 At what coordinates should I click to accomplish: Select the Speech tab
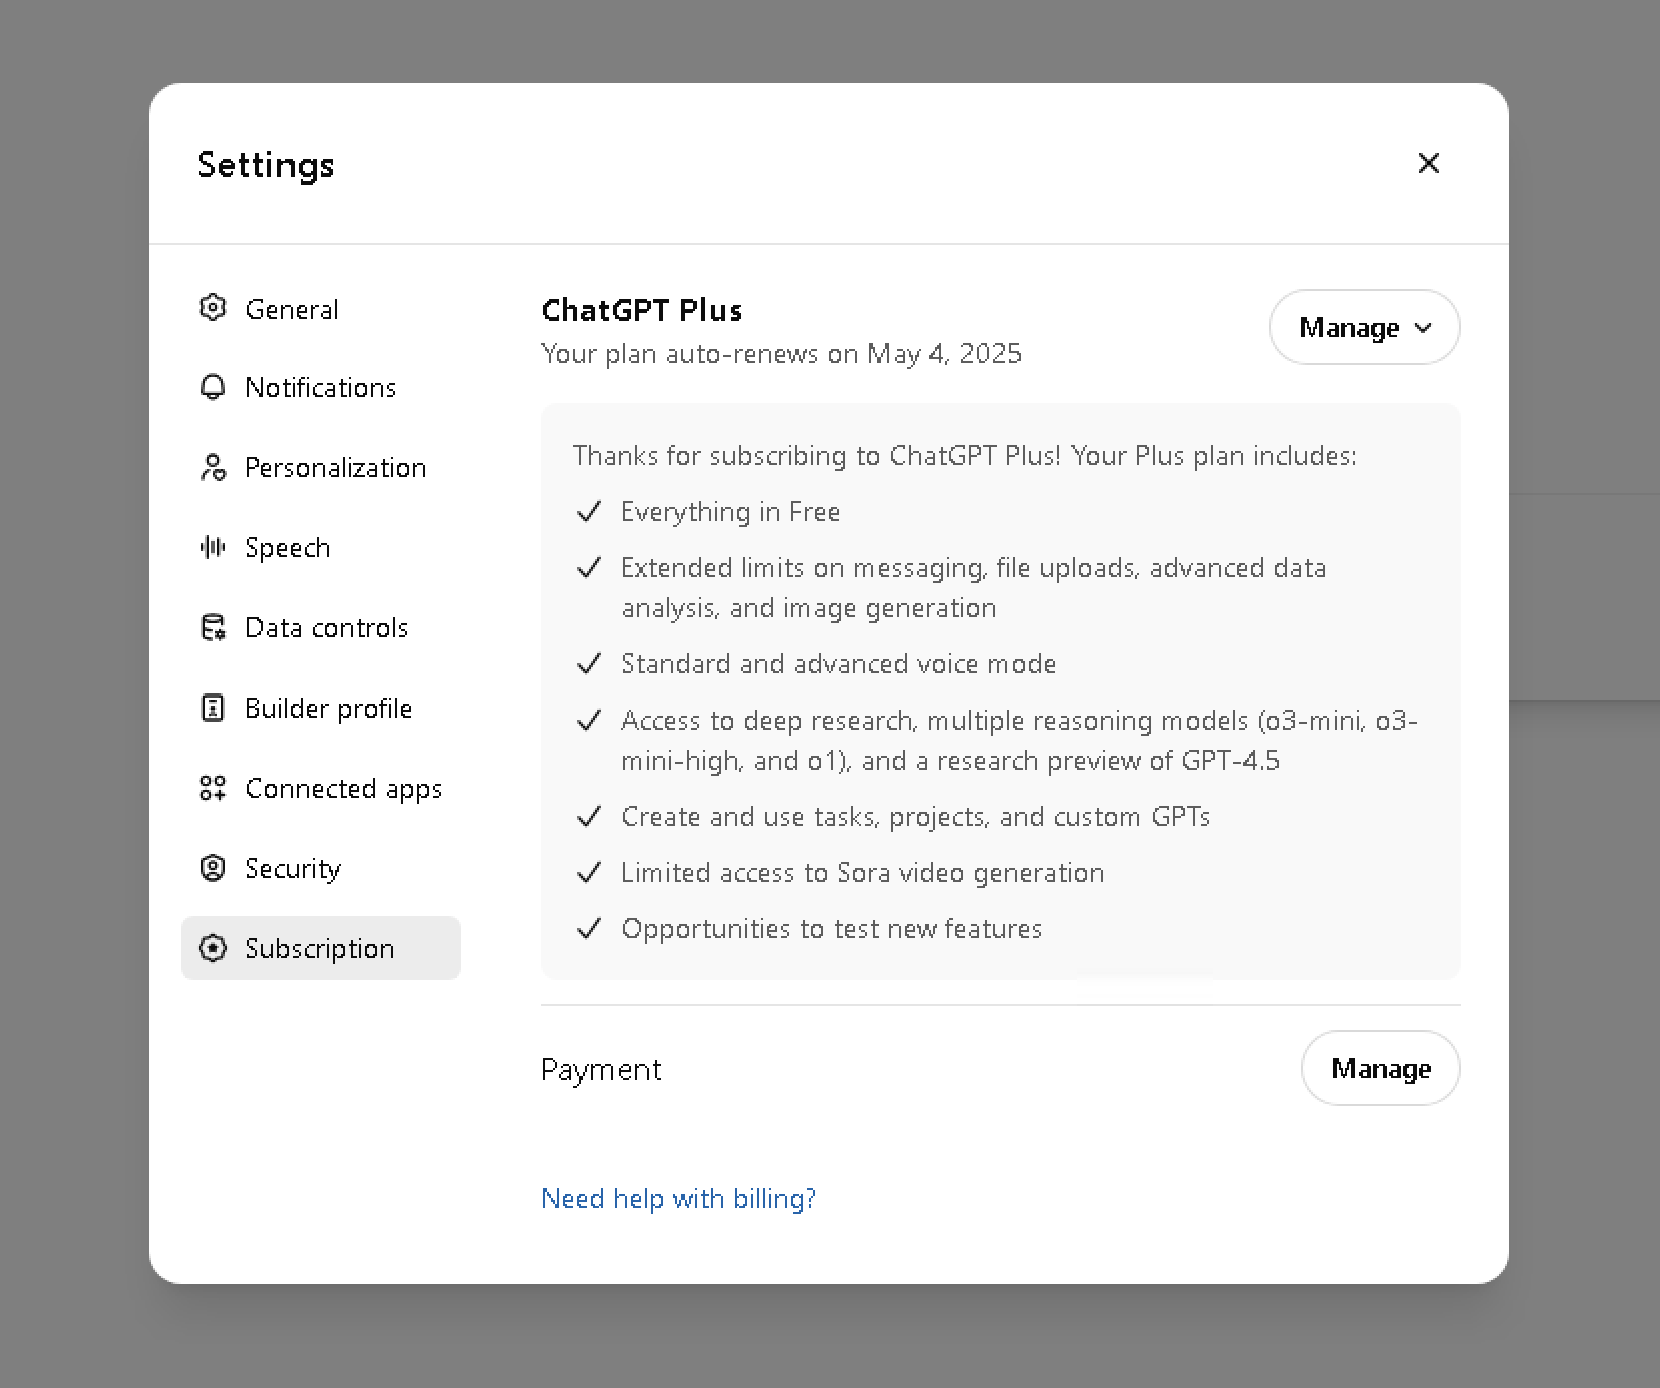click(321, 547)
